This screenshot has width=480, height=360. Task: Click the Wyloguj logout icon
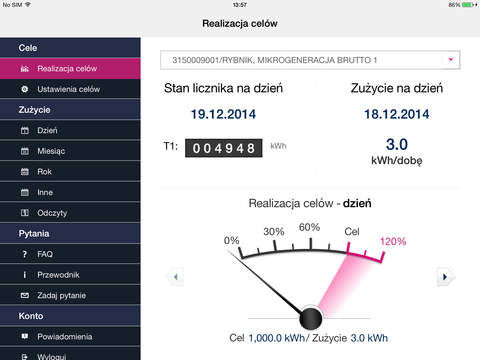pyautogui.click(x=24, y=357)
